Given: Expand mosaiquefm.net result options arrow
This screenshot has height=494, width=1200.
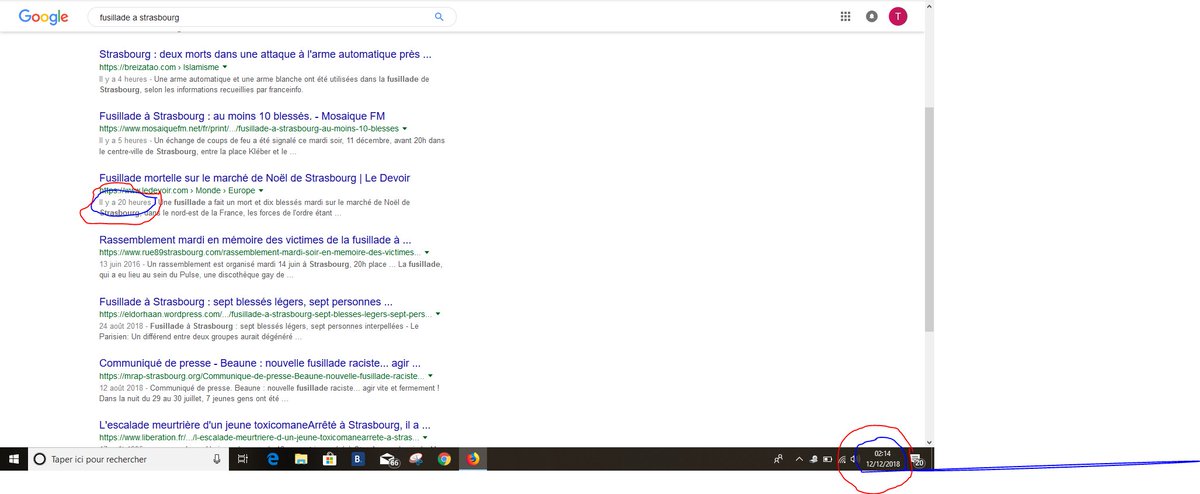Looking at the screenshot, I should [x=405, y=129].
